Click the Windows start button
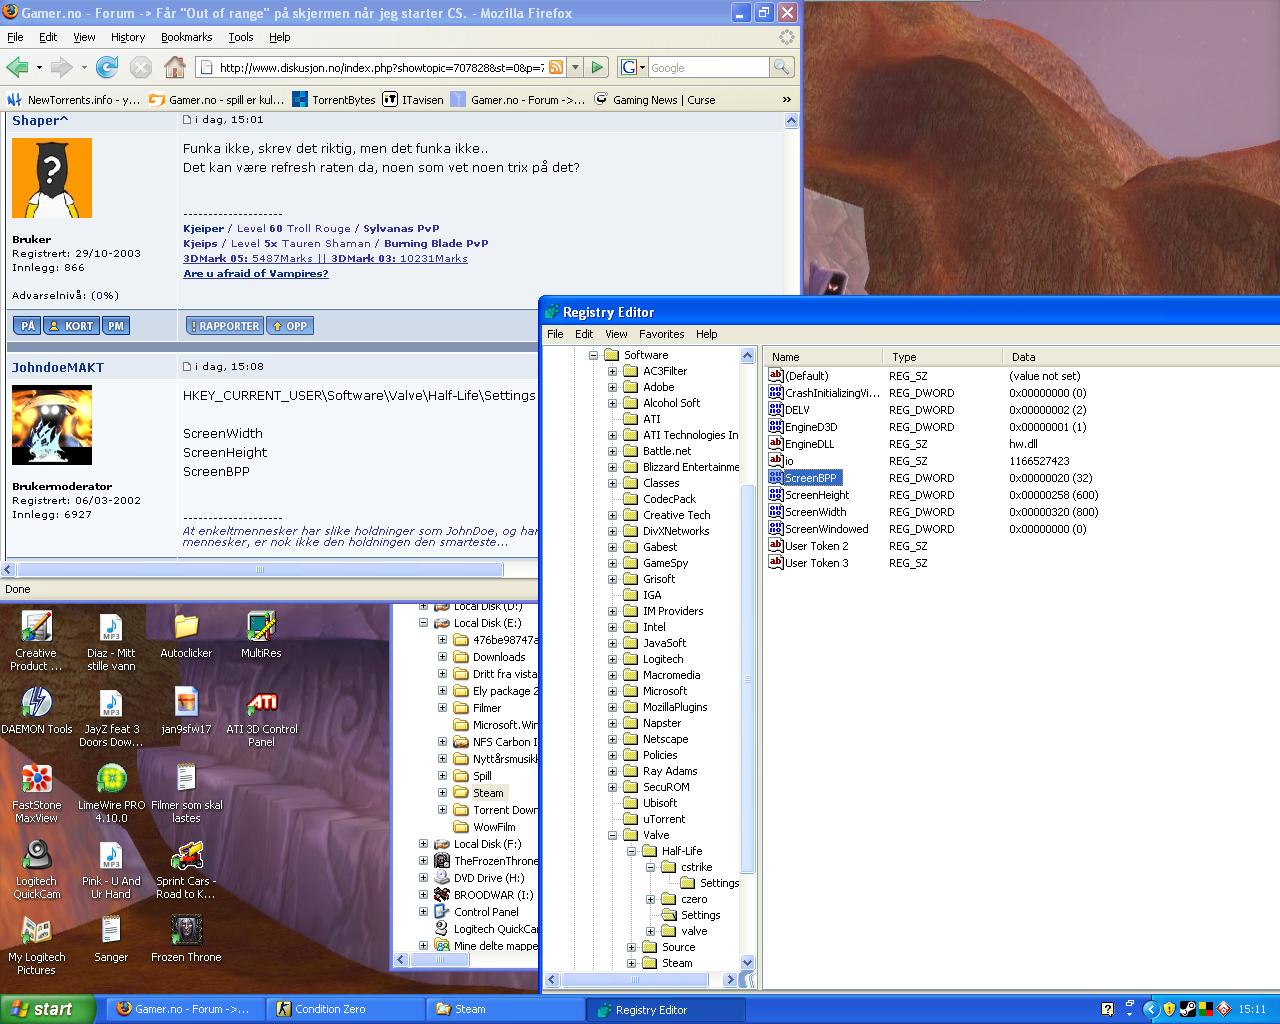The height and width of the screenshot is (1024, 1280). click(47, 1009)
